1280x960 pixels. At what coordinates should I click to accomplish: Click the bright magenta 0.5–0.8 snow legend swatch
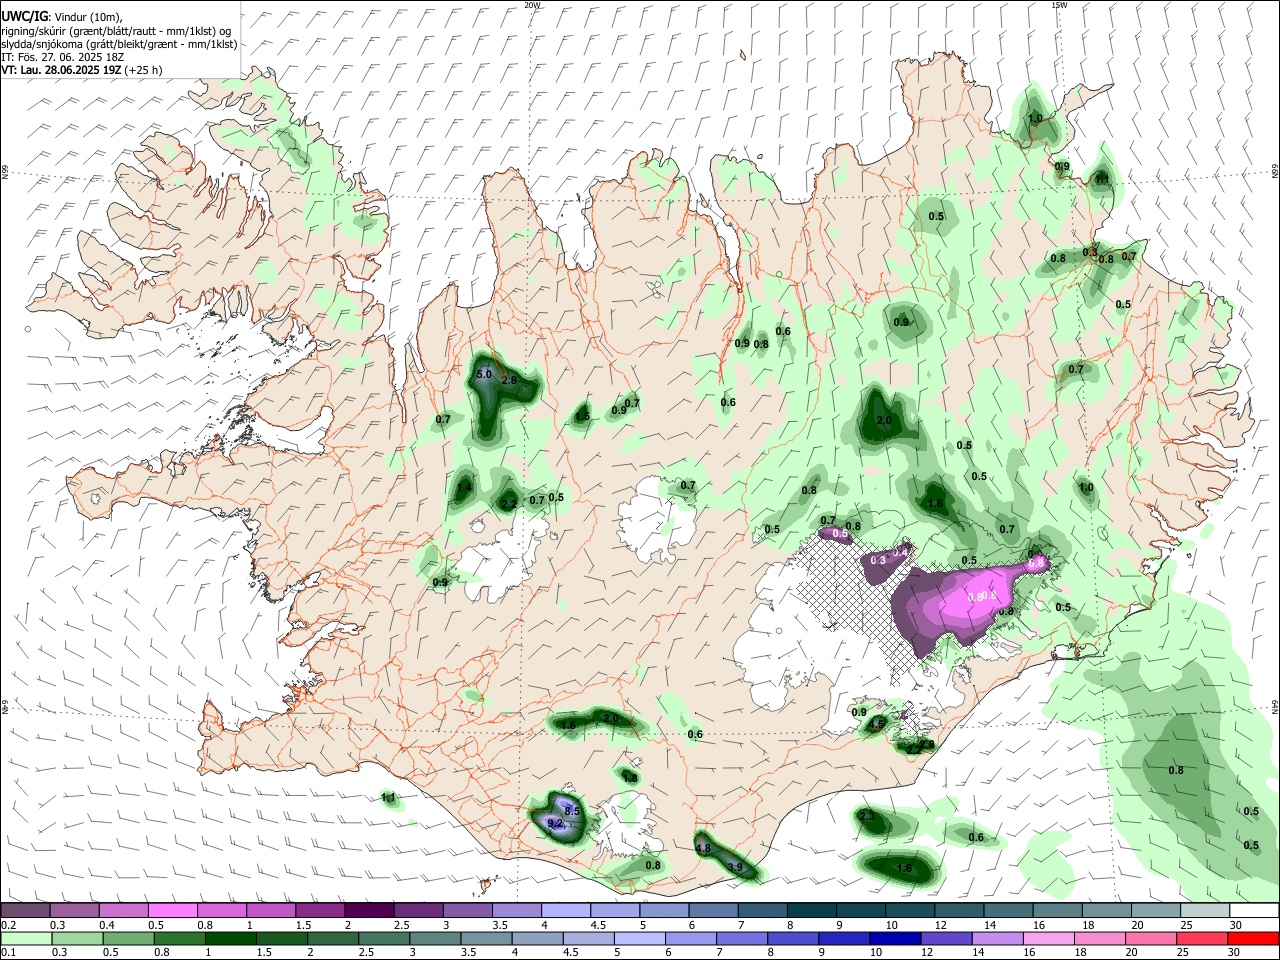click(172, 911)
